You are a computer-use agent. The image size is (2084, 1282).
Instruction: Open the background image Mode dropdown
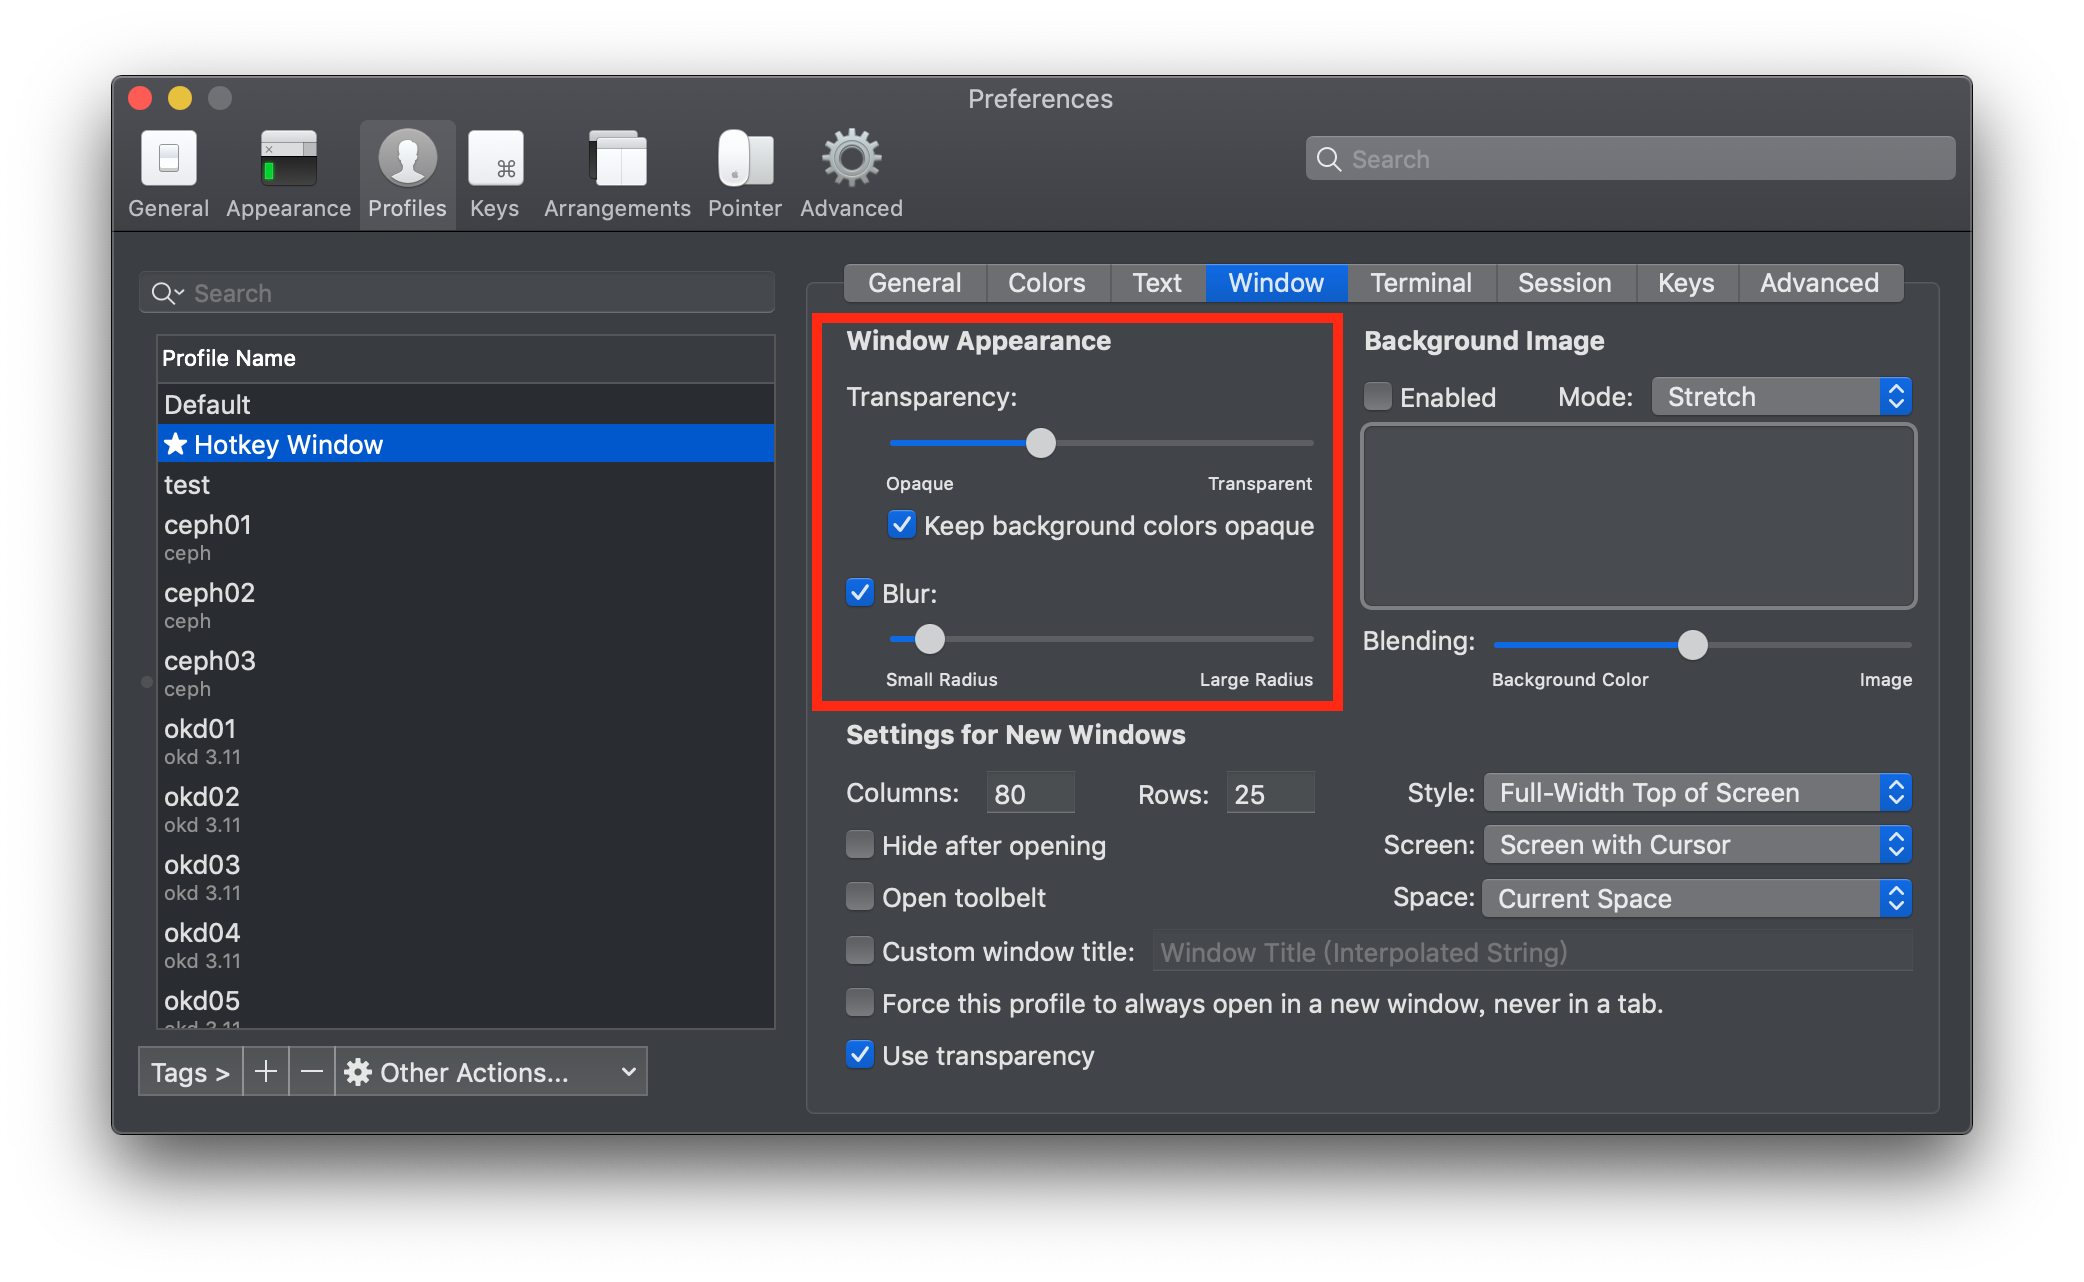click(1780, 396)
